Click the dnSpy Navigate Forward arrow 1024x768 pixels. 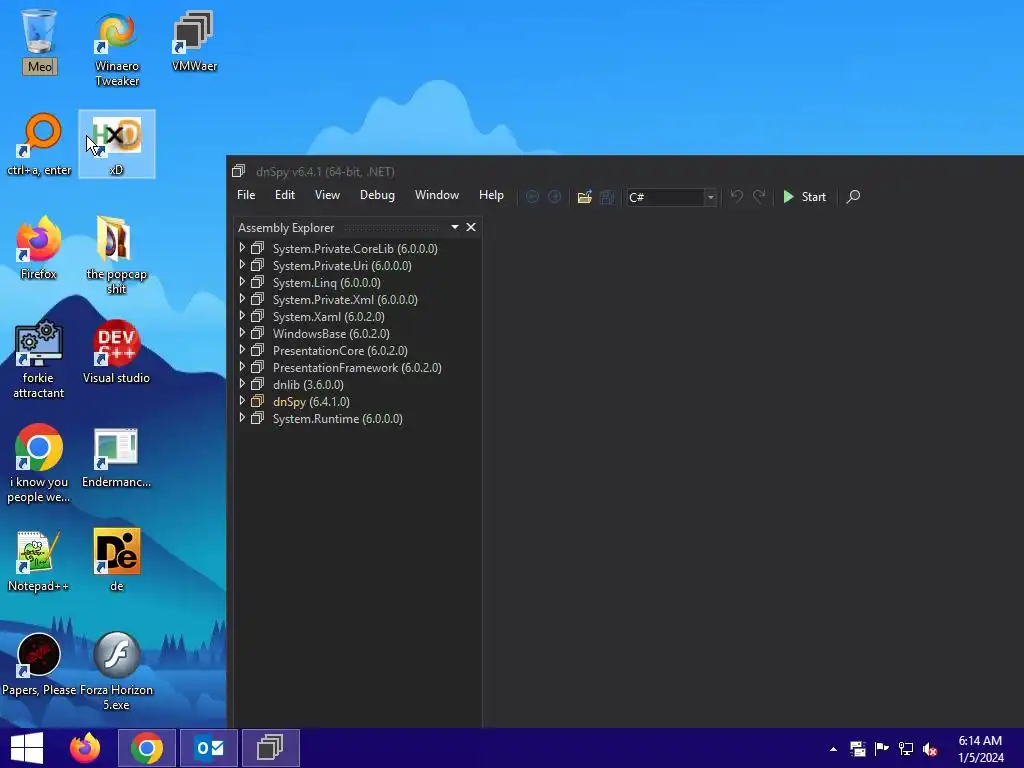[554, 197]
